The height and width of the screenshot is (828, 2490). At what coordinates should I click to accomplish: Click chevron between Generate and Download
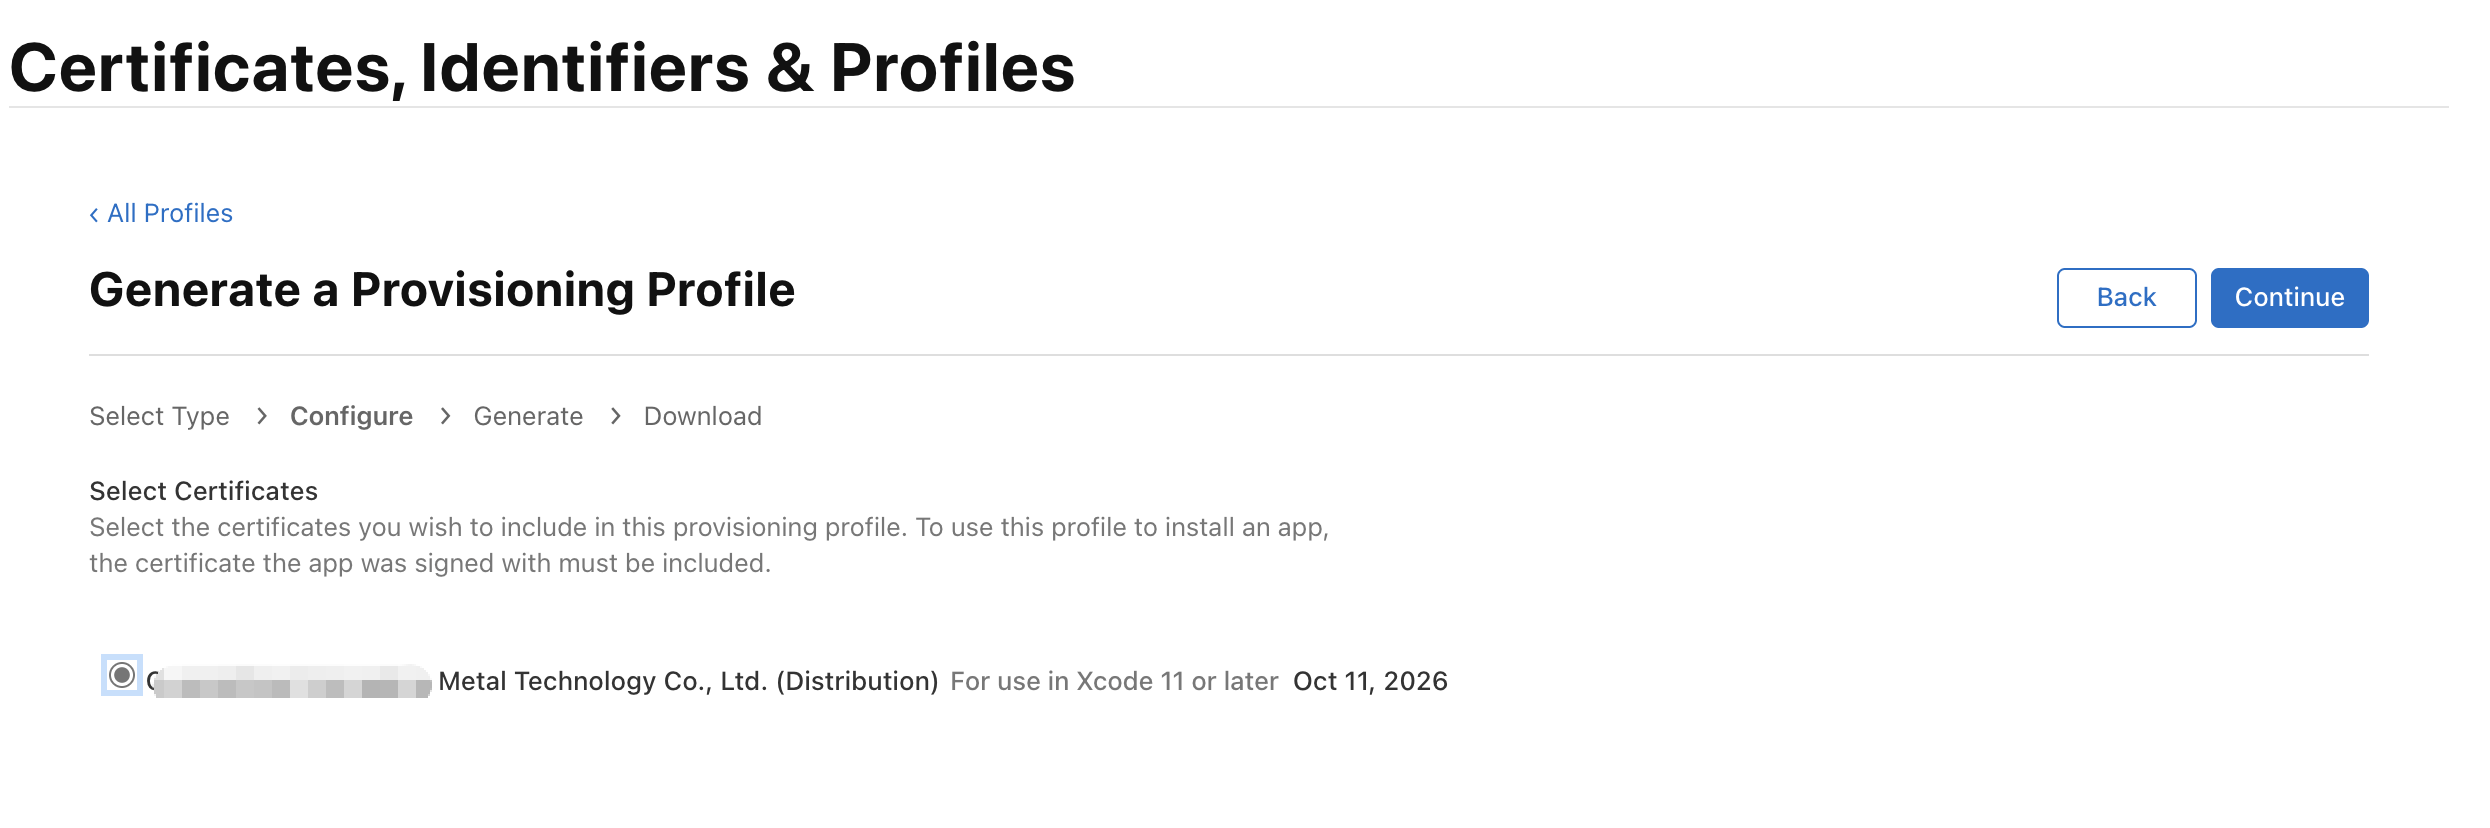[x=615, y=416]
